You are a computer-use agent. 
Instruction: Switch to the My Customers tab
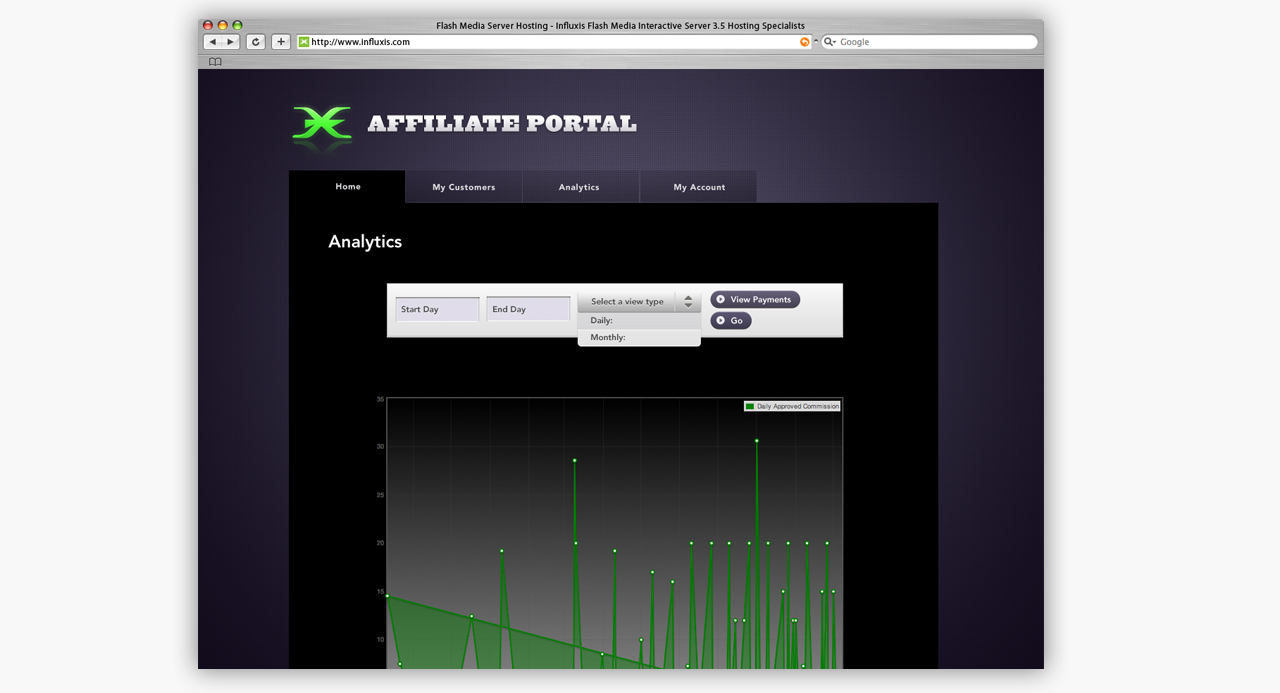point(463,186)
